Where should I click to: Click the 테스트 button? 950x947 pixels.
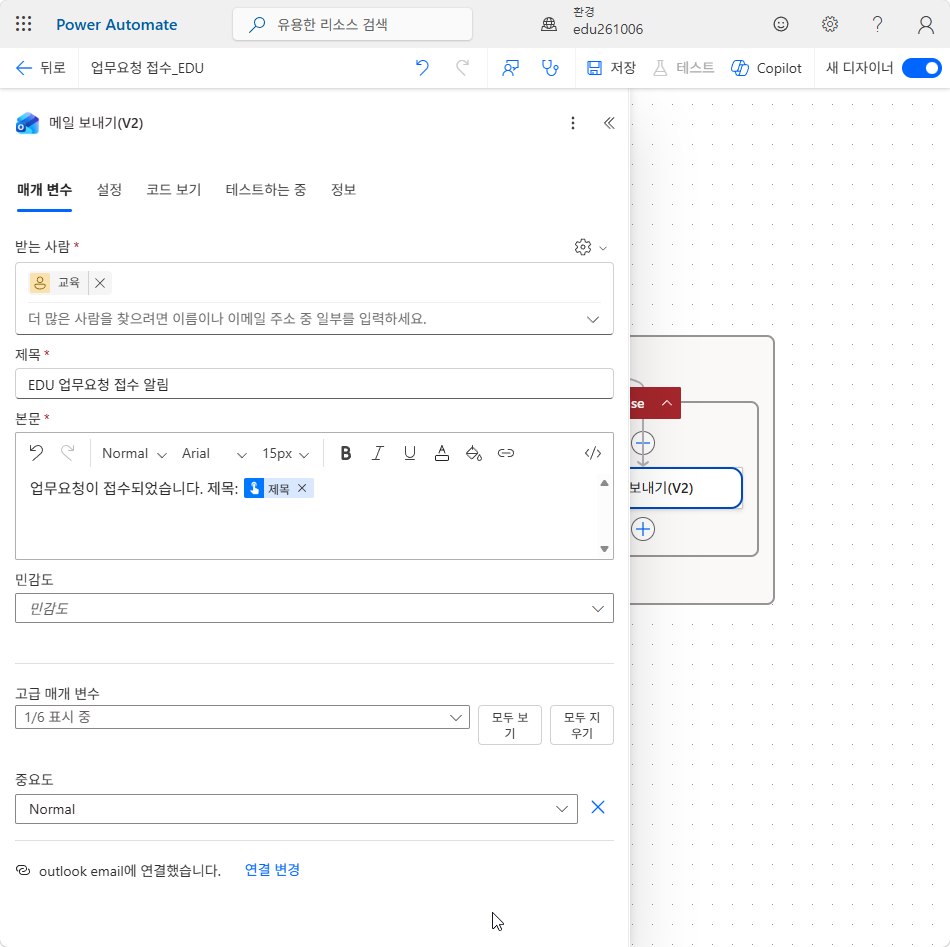[684, 68]
